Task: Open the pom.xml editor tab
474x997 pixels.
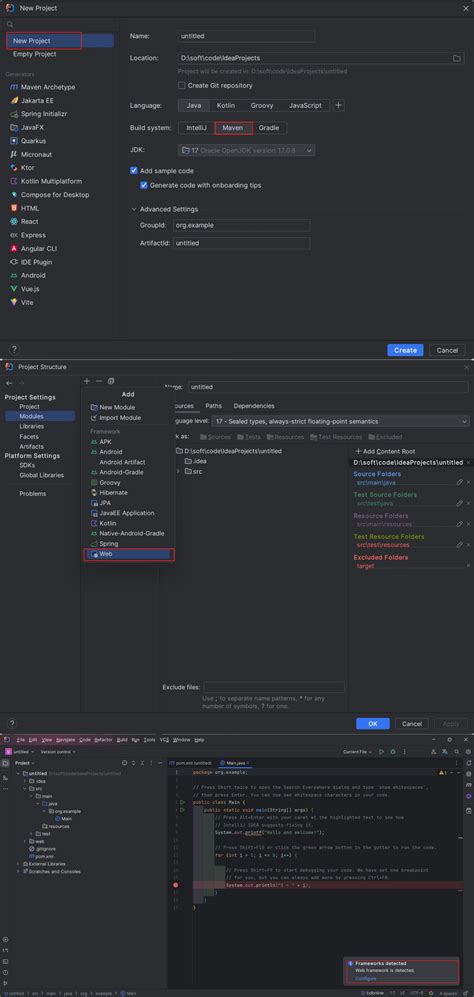Action: tap(190, 762)
